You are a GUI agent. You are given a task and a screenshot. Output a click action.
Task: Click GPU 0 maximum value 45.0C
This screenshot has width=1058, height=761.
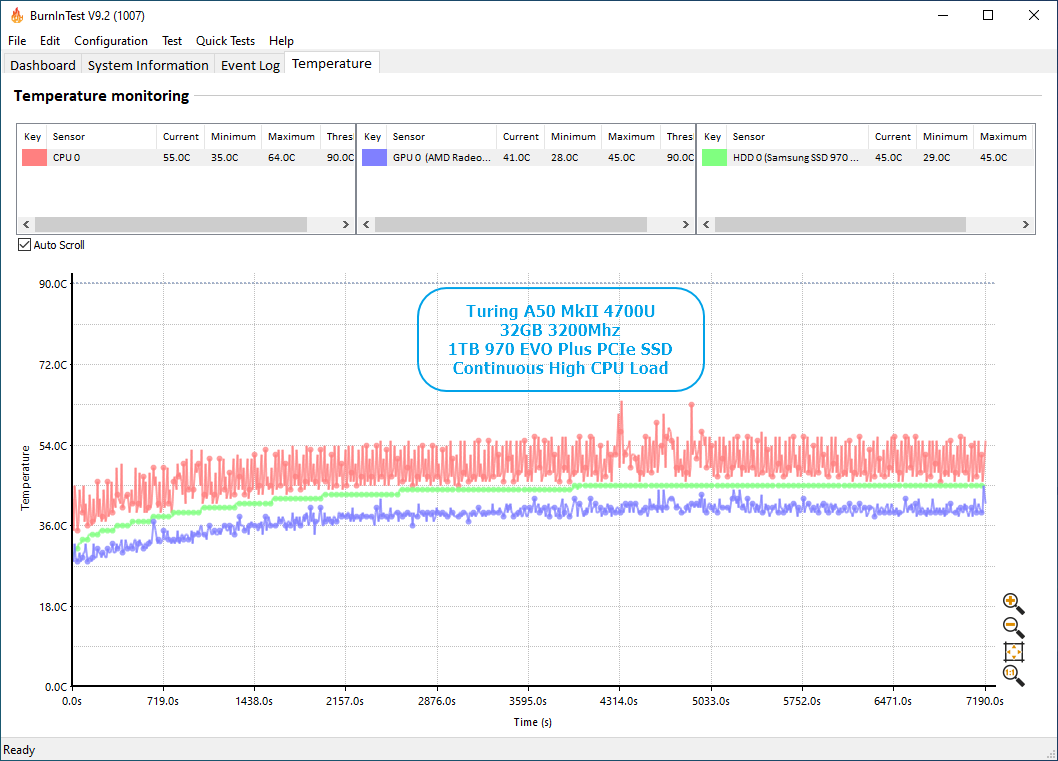622,157
